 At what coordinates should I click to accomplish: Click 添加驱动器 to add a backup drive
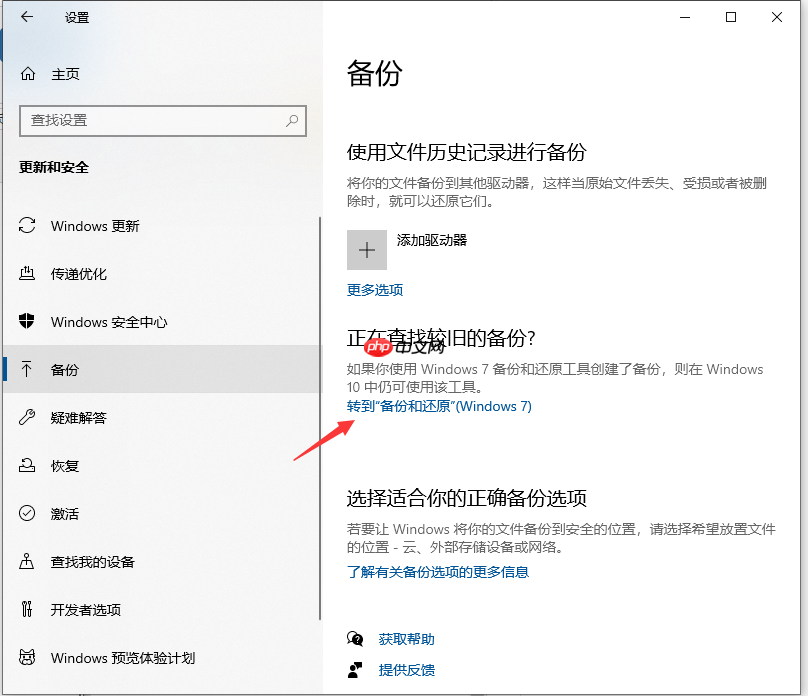click(x=367, y=249)
